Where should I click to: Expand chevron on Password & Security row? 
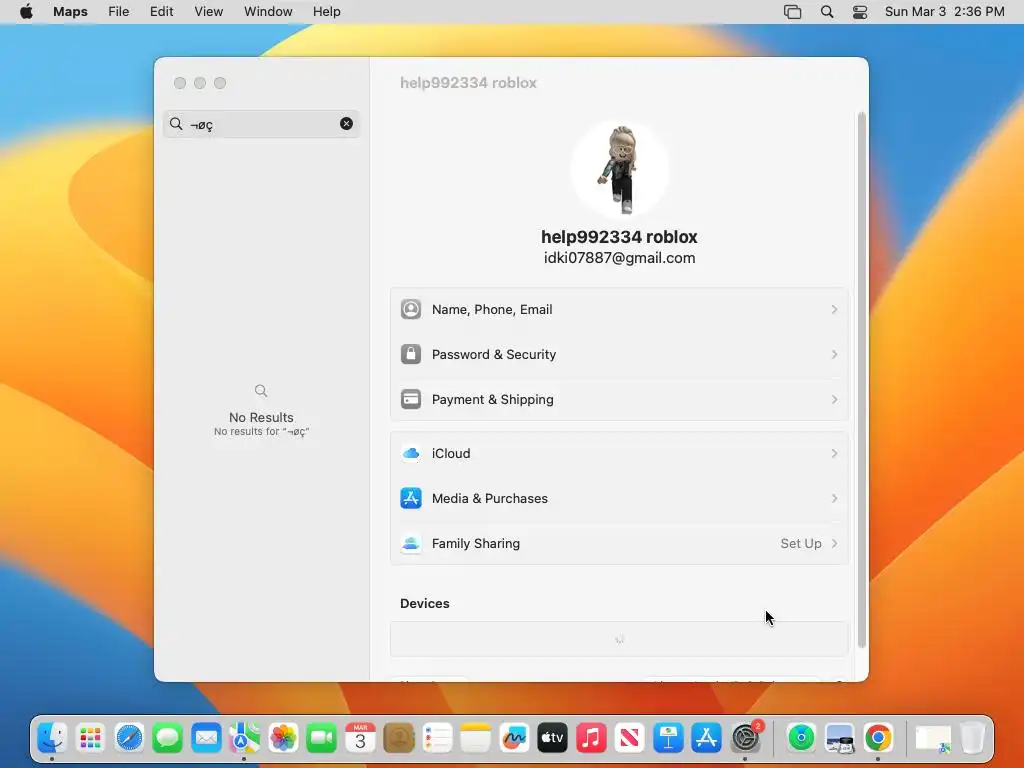834,355
